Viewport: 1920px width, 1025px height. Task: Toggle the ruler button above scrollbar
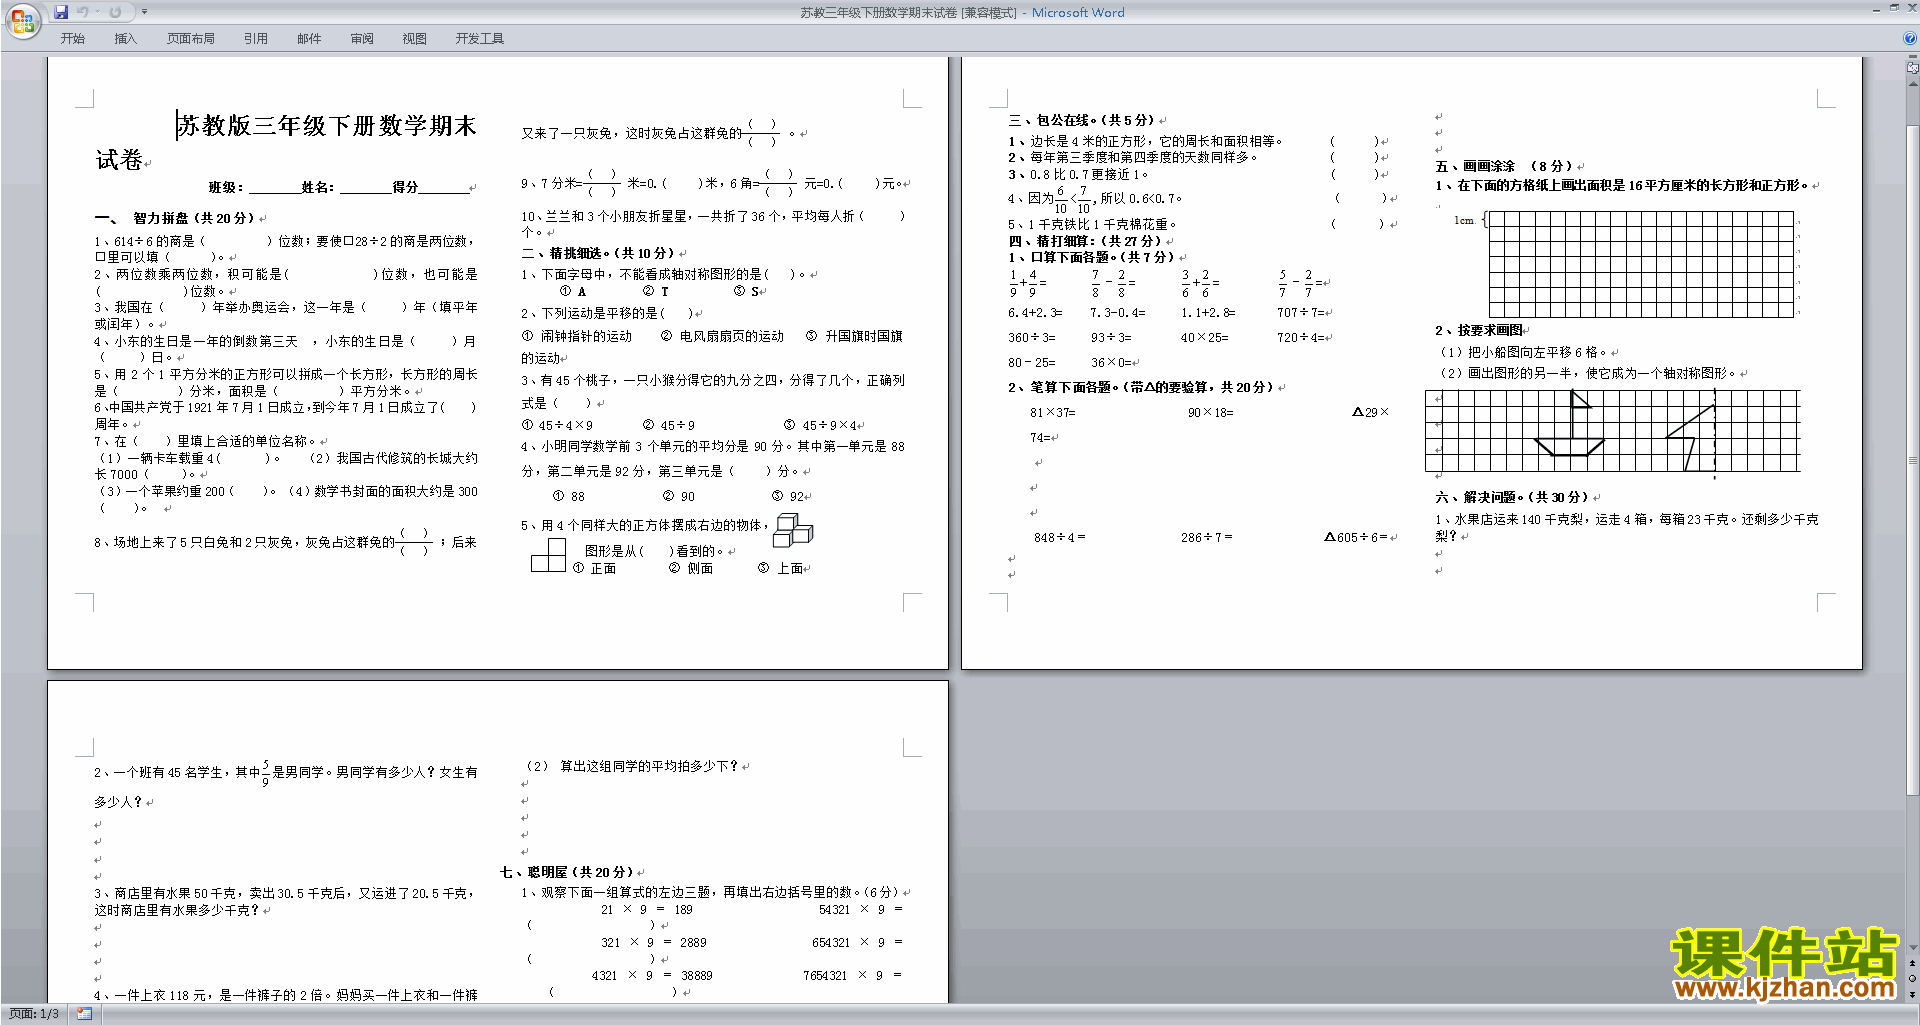(1913, 69)
